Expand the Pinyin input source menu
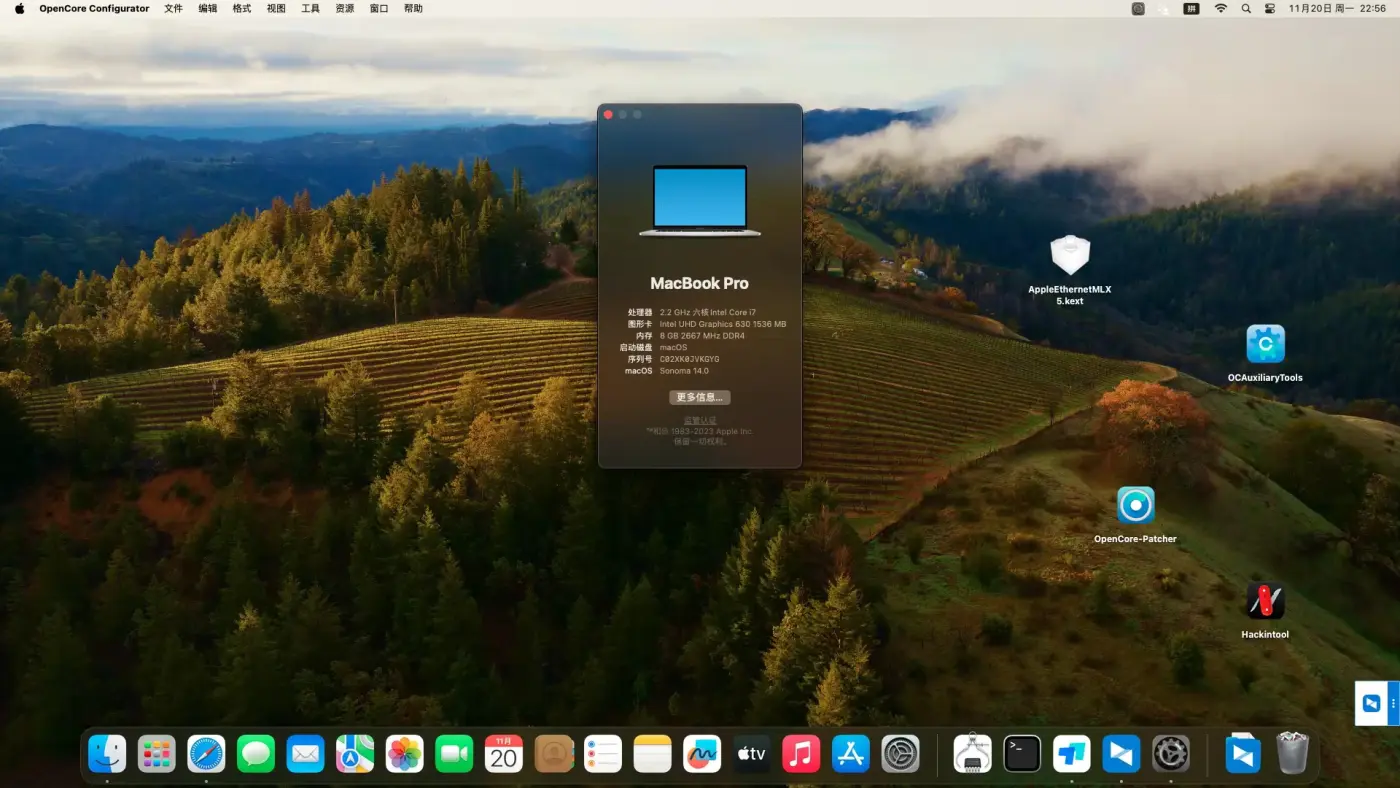 [x=1191, y=8]
